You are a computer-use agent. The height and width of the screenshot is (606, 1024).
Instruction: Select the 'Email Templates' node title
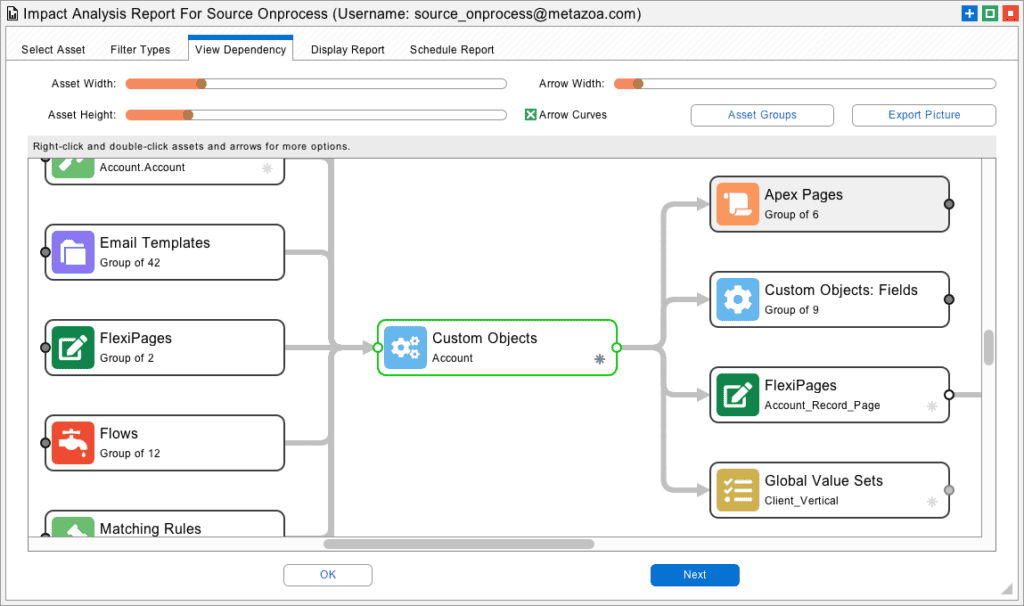[x=155, y=243]
